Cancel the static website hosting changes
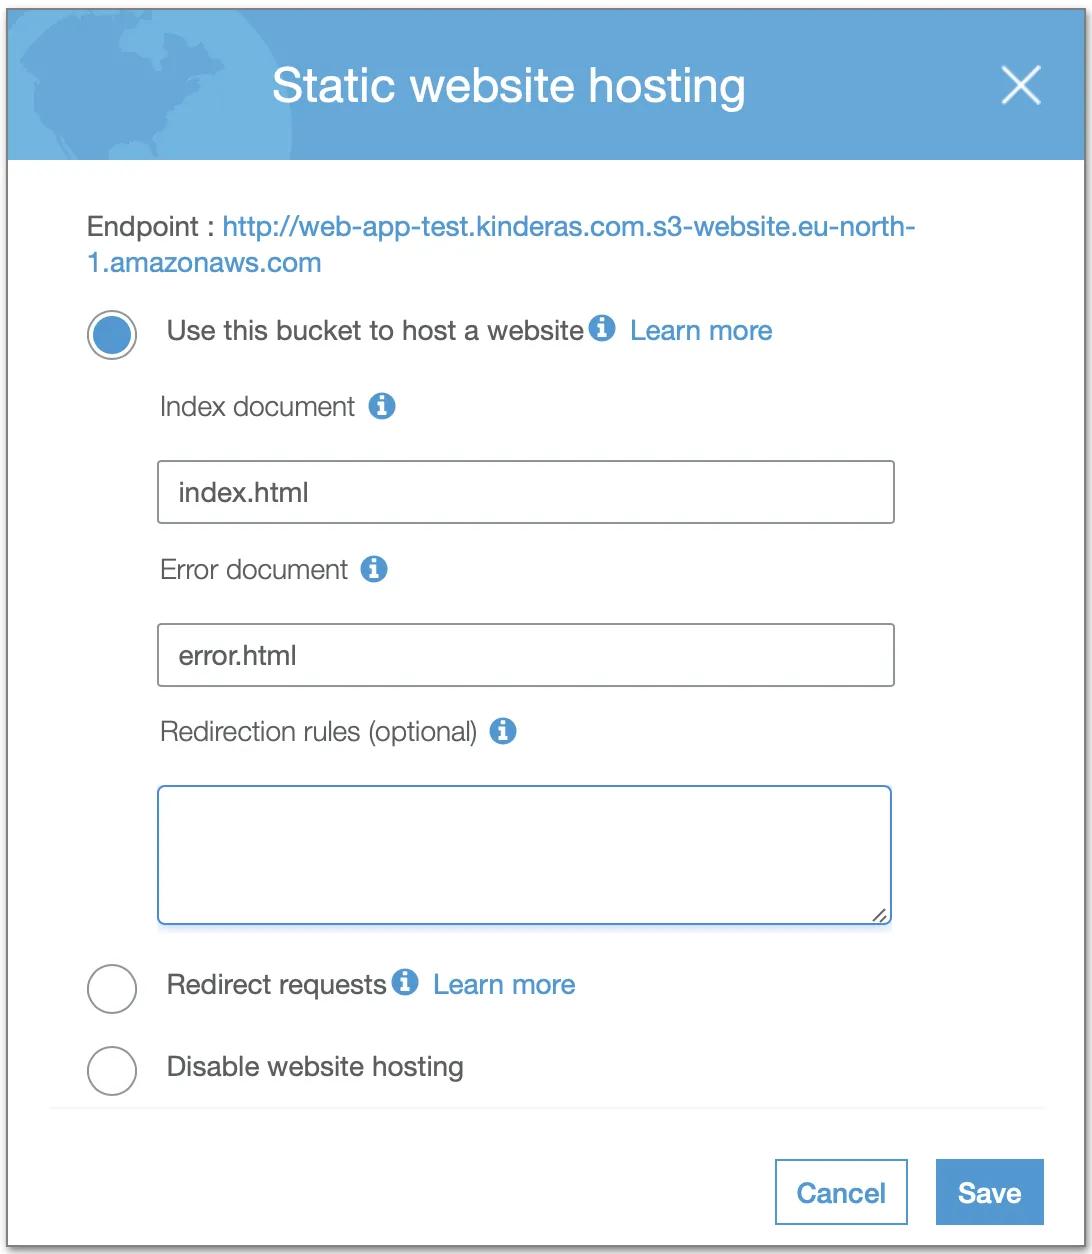The height and width of the screenshot is (1254, 1092). (x=840, y=1192)
